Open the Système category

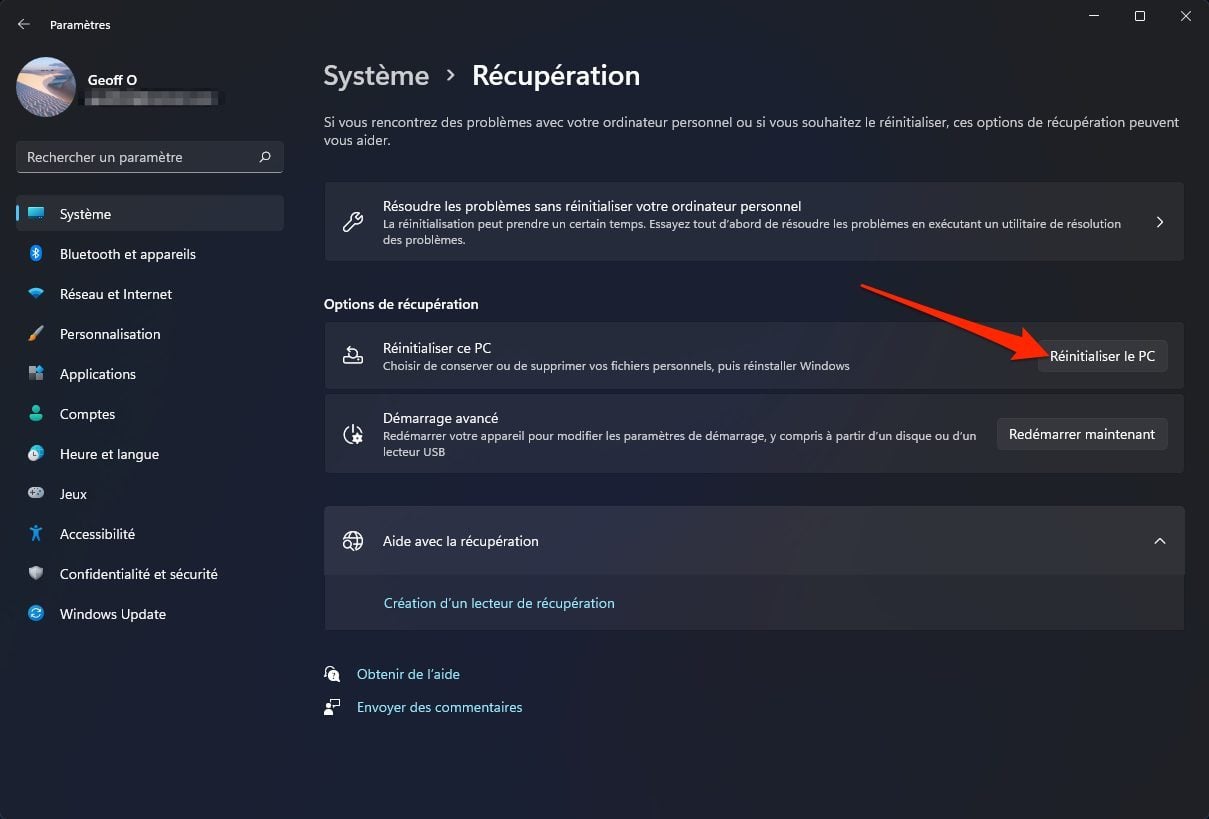(x=150, y=214)
